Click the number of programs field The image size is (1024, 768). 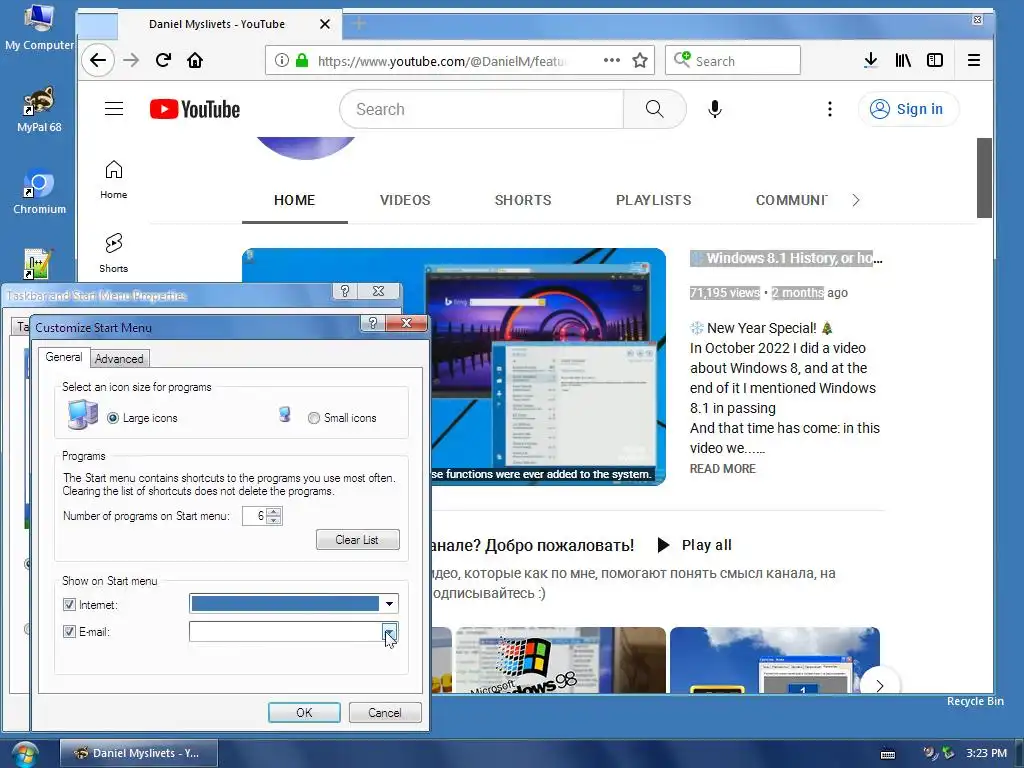click(255, 516)
